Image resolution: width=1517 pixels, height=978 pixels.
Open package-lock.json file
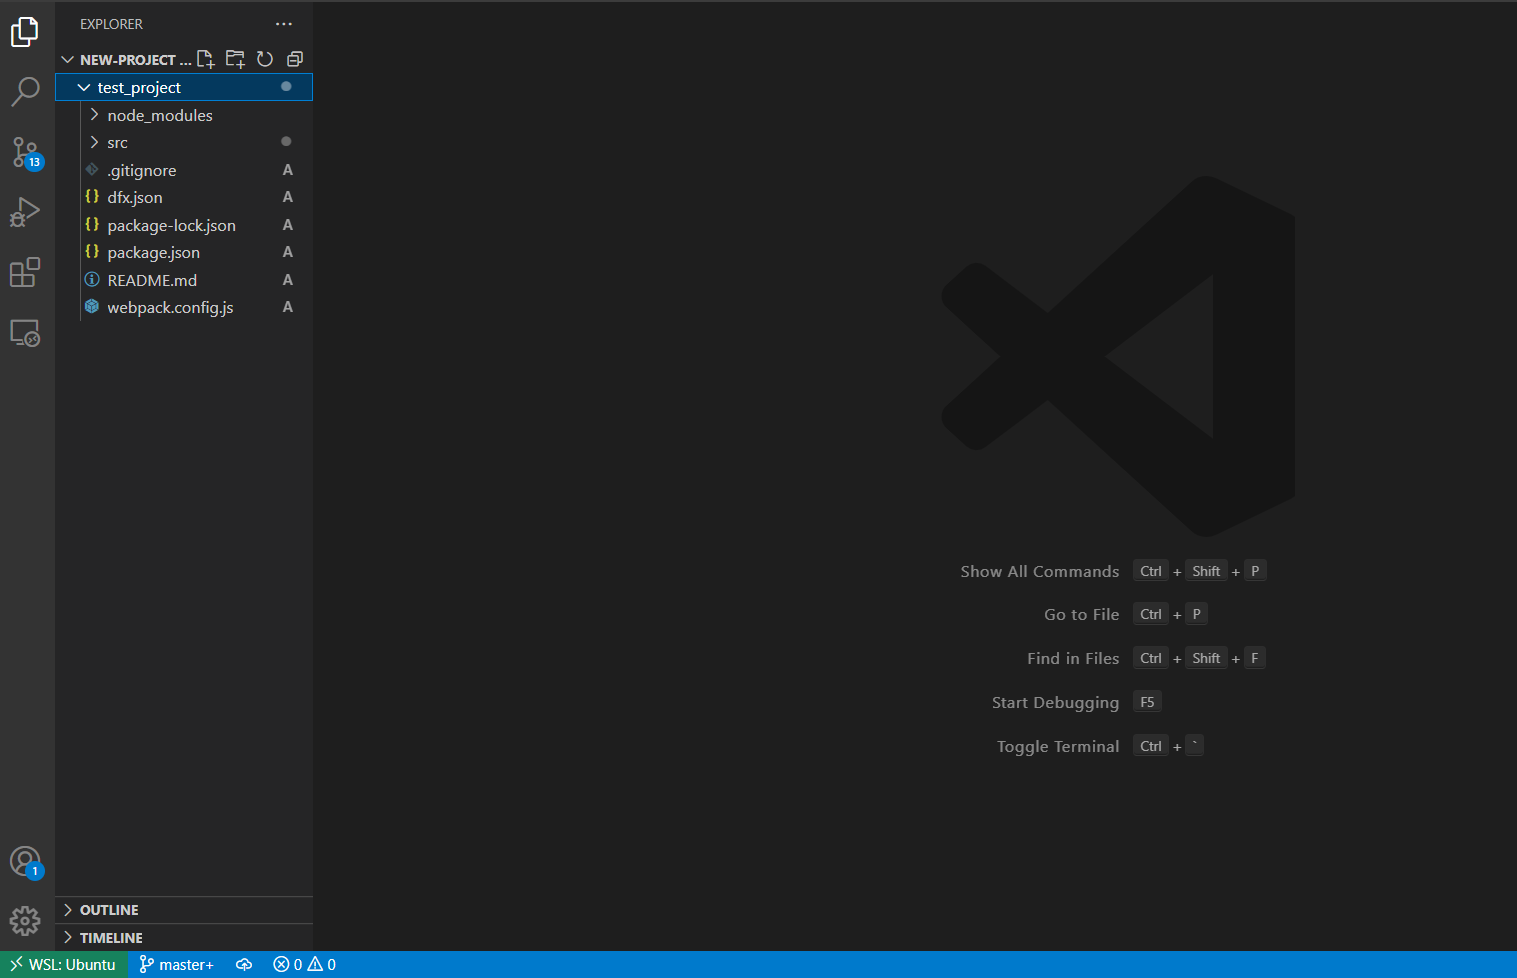coord(184,225)
